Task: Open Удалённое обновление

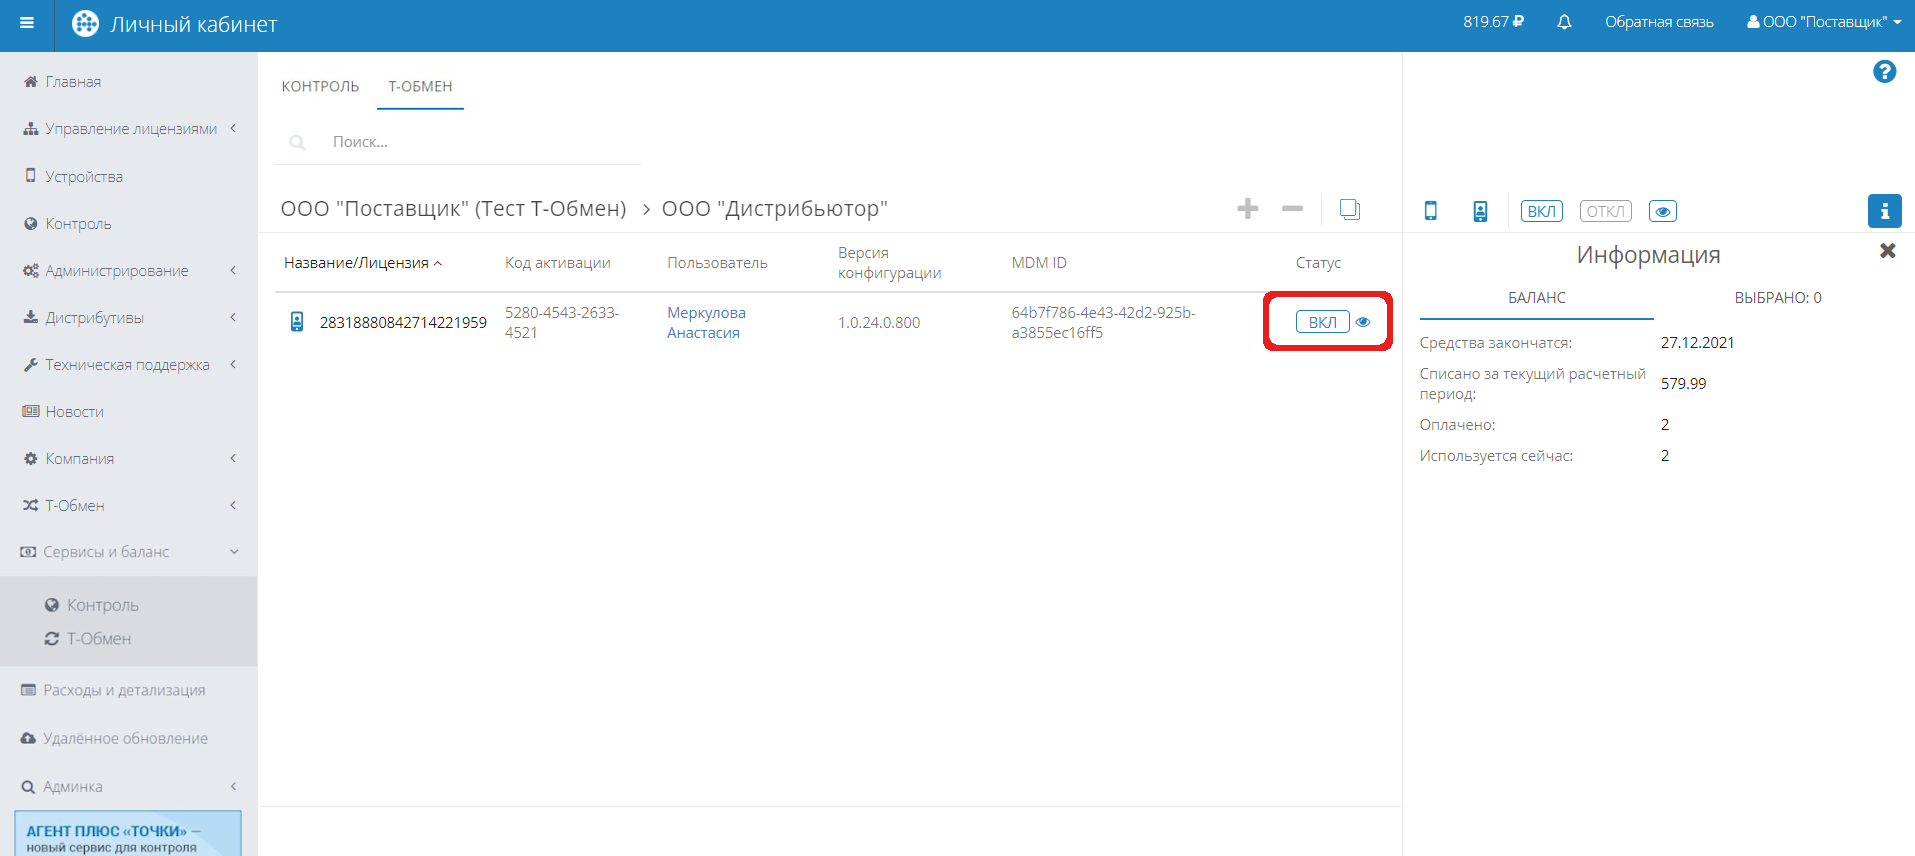Action: (128, 738)
